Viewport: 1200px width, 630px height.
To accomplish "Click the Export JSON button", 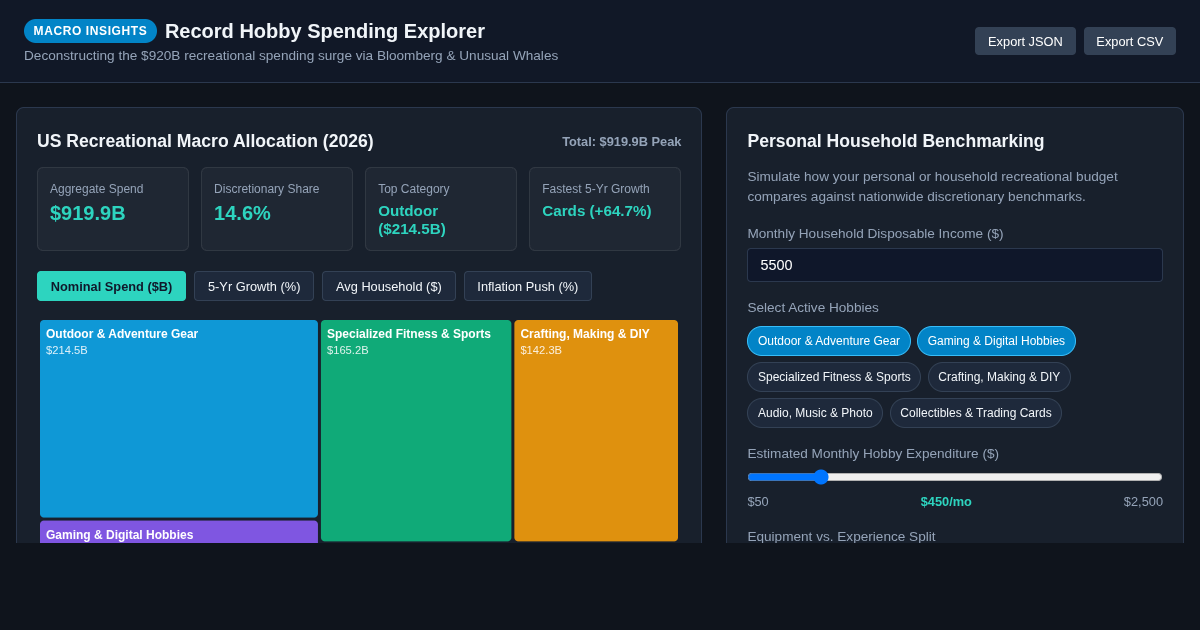I will 1025,41.
